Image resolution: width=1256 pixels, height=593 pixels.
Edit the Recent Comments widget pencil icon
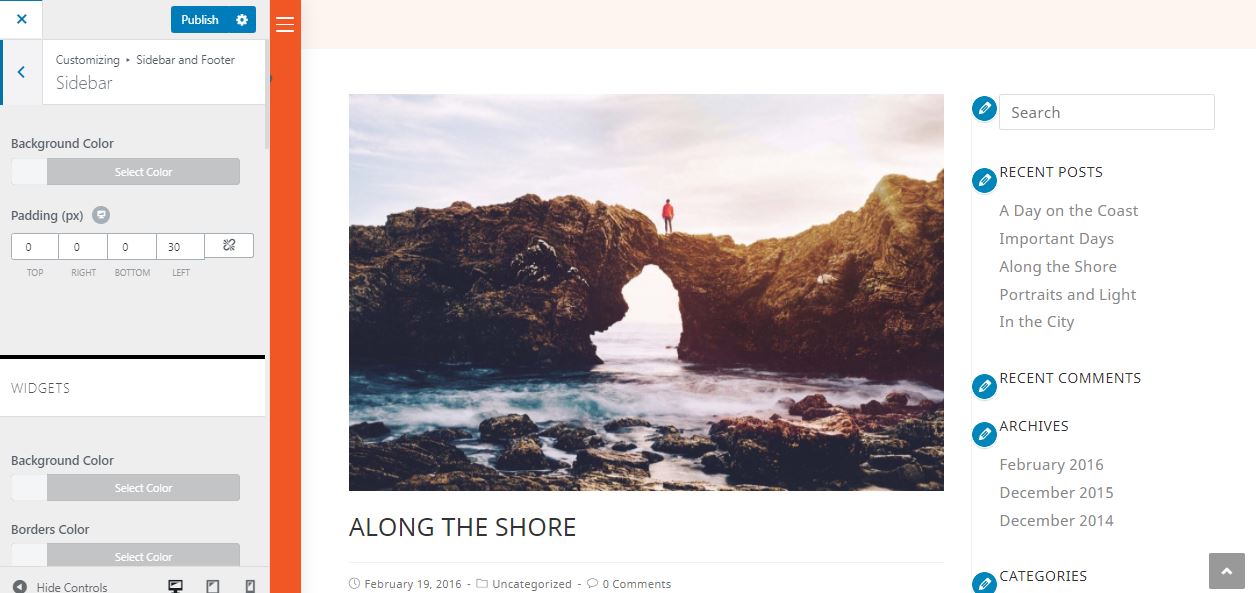click(984, 385)
